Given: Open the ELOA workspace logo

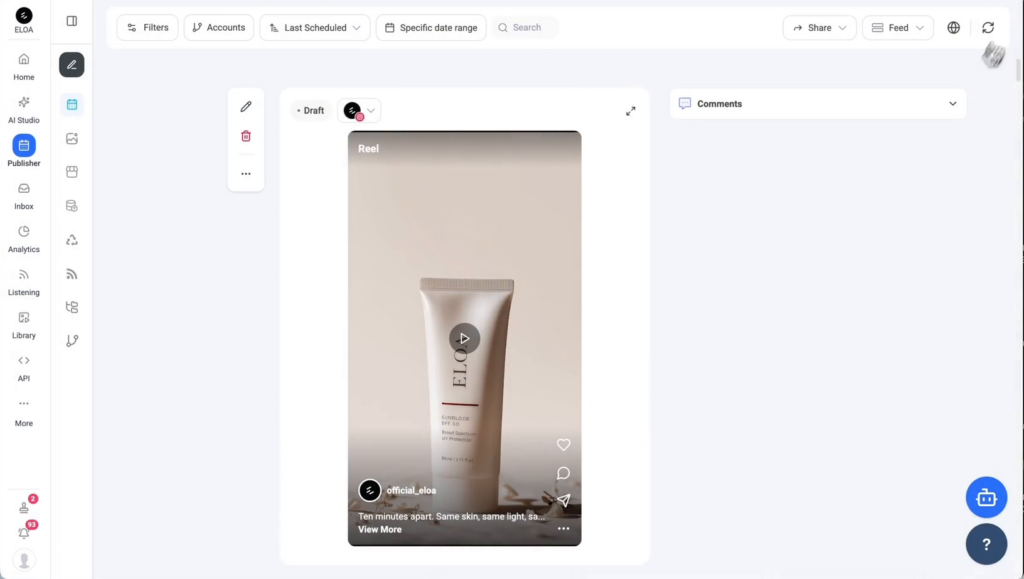Looking at the screenshot, I should click(24, 20).
